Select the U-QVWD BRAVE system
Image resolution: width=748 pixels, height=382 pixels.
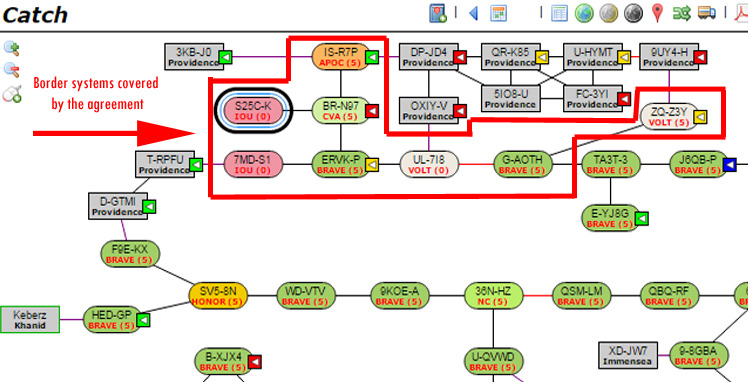click(x=493, y=361)
